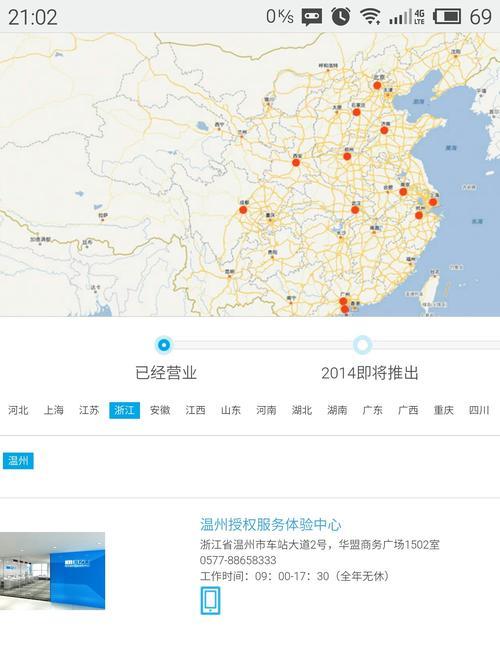Tap the Wi-Fi icon in status bar
The height and width of the screenshot is (666, 500).
(x=370, y=17)
